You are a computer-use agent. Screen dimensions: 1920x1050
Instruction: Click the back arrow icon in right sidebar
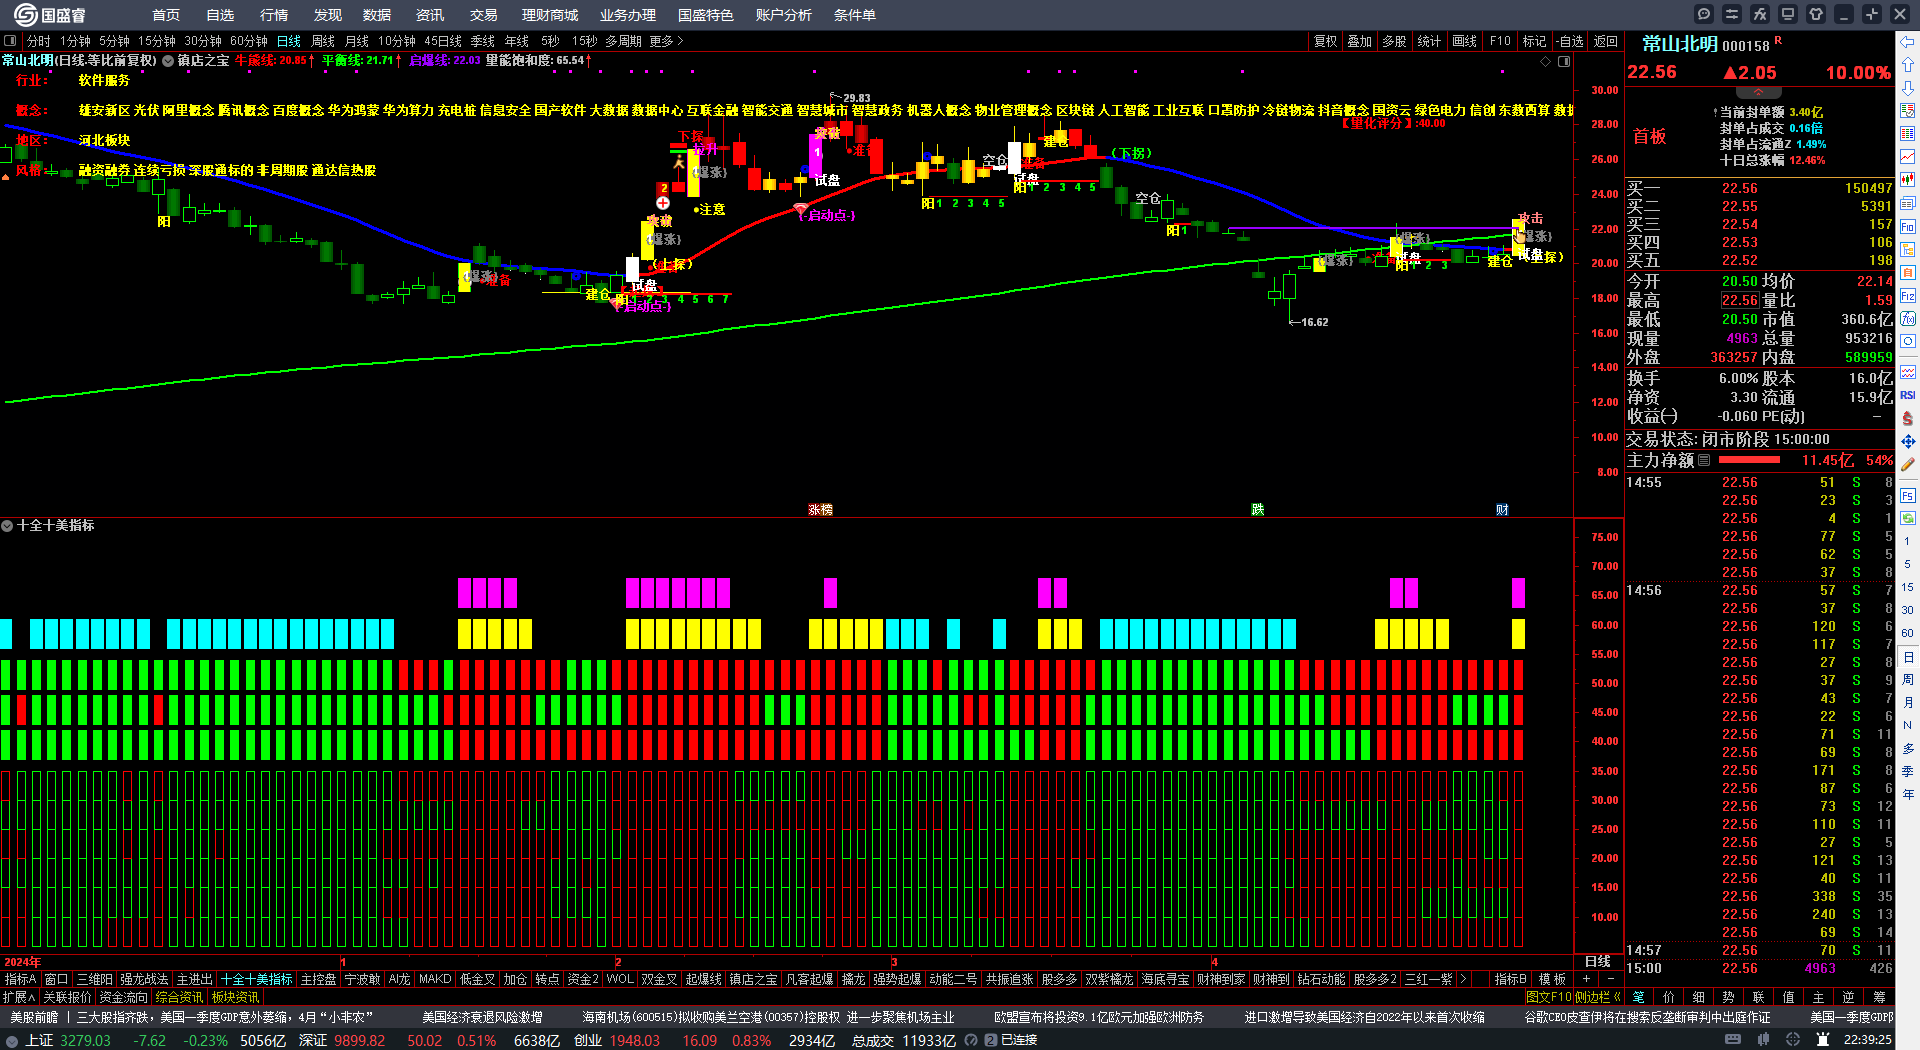click(1908, 42)
